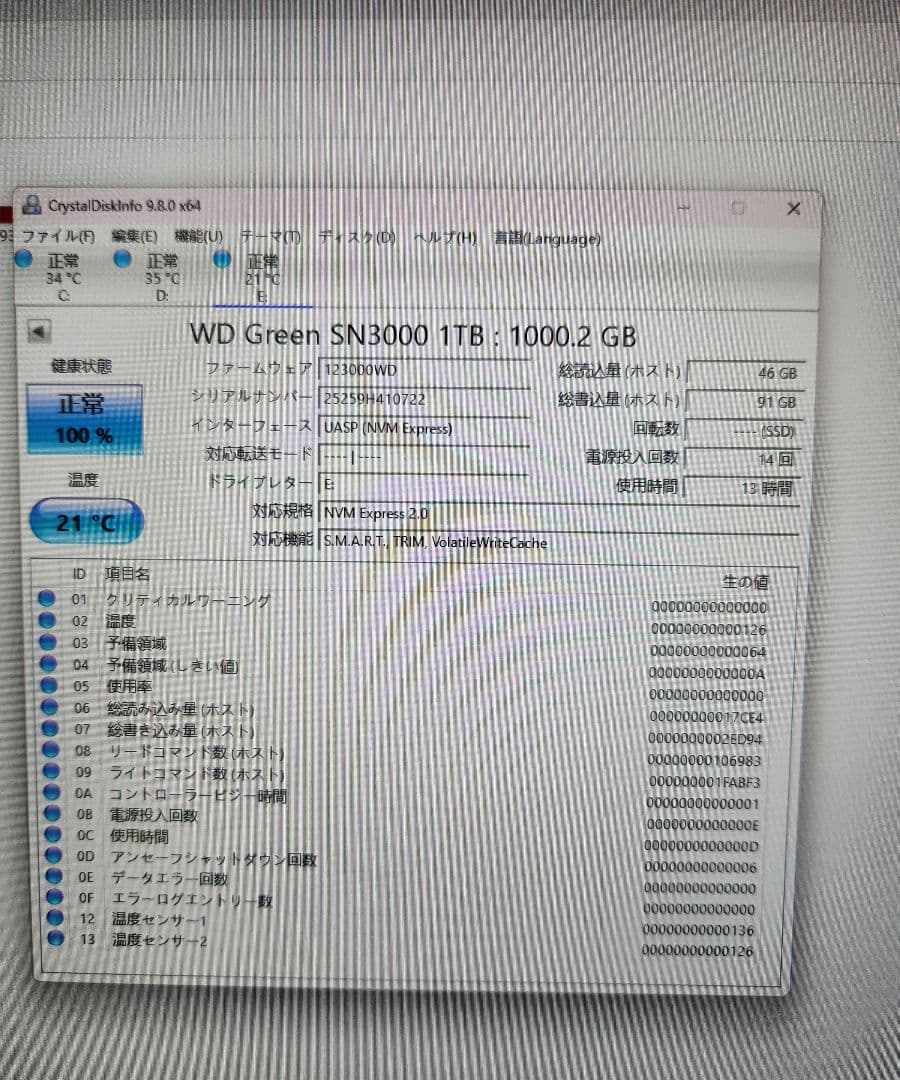
Task: Click status dot for 03 予備領域
Action: 48,642
